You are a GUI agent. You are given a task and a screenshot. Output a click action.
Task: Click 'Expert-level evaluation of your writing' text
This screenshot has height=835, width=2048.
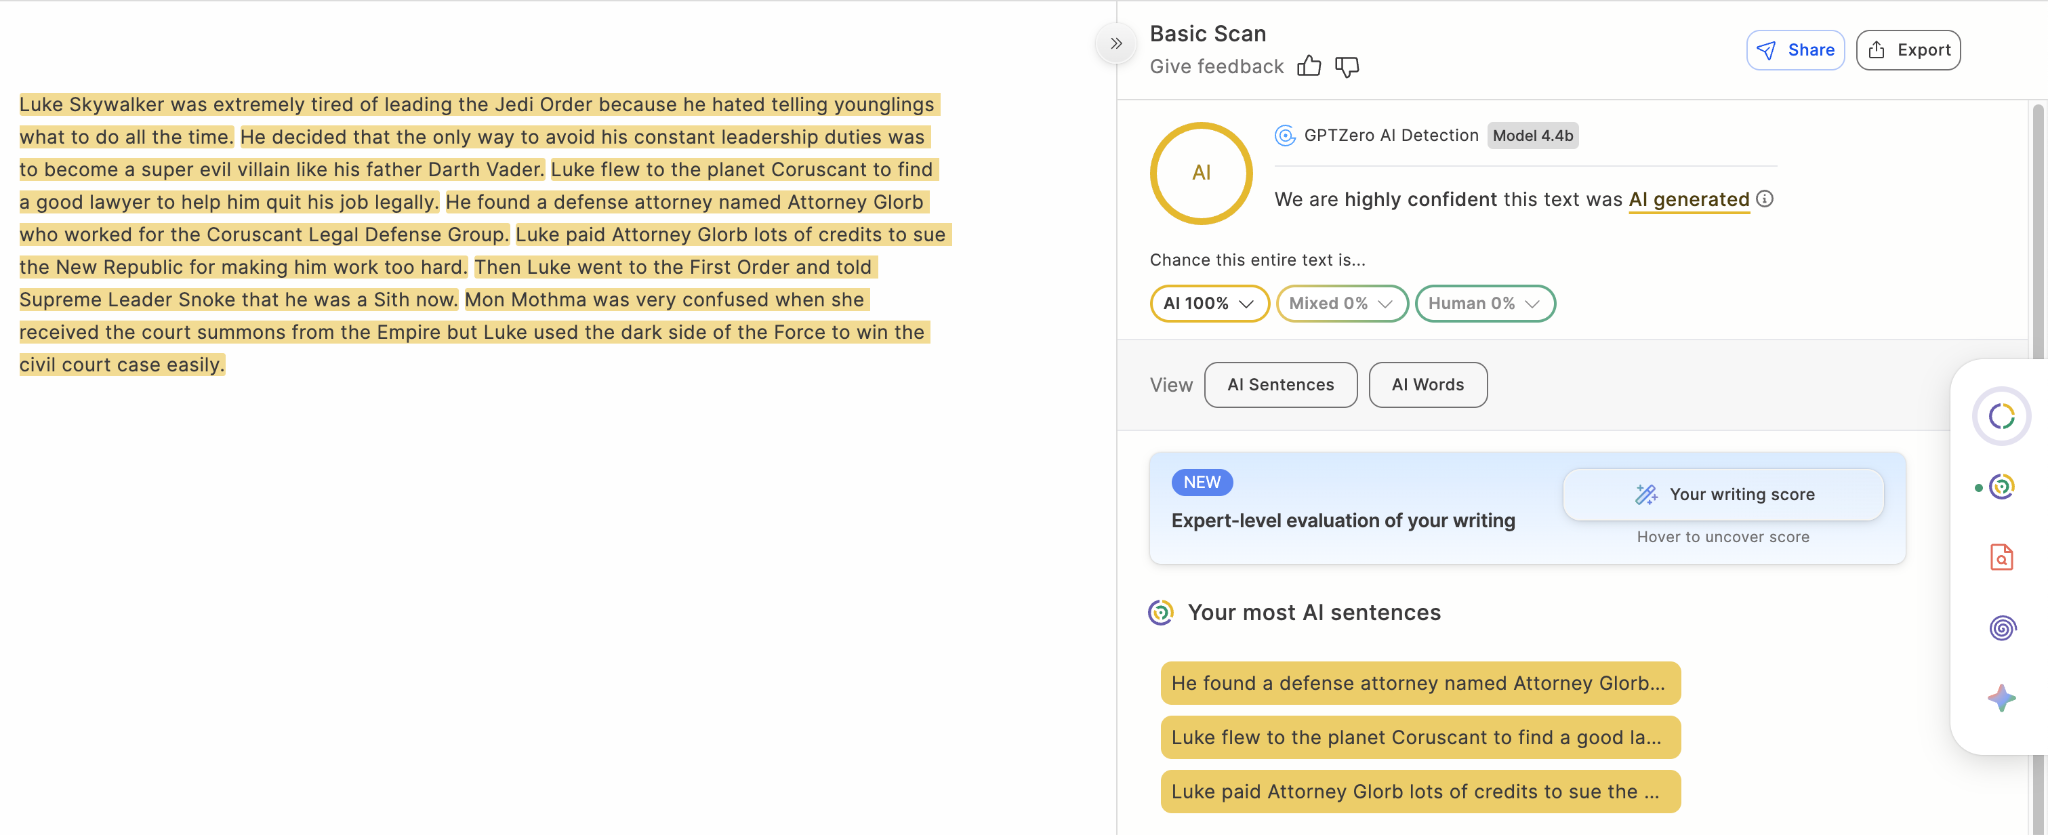(1343, 521)
